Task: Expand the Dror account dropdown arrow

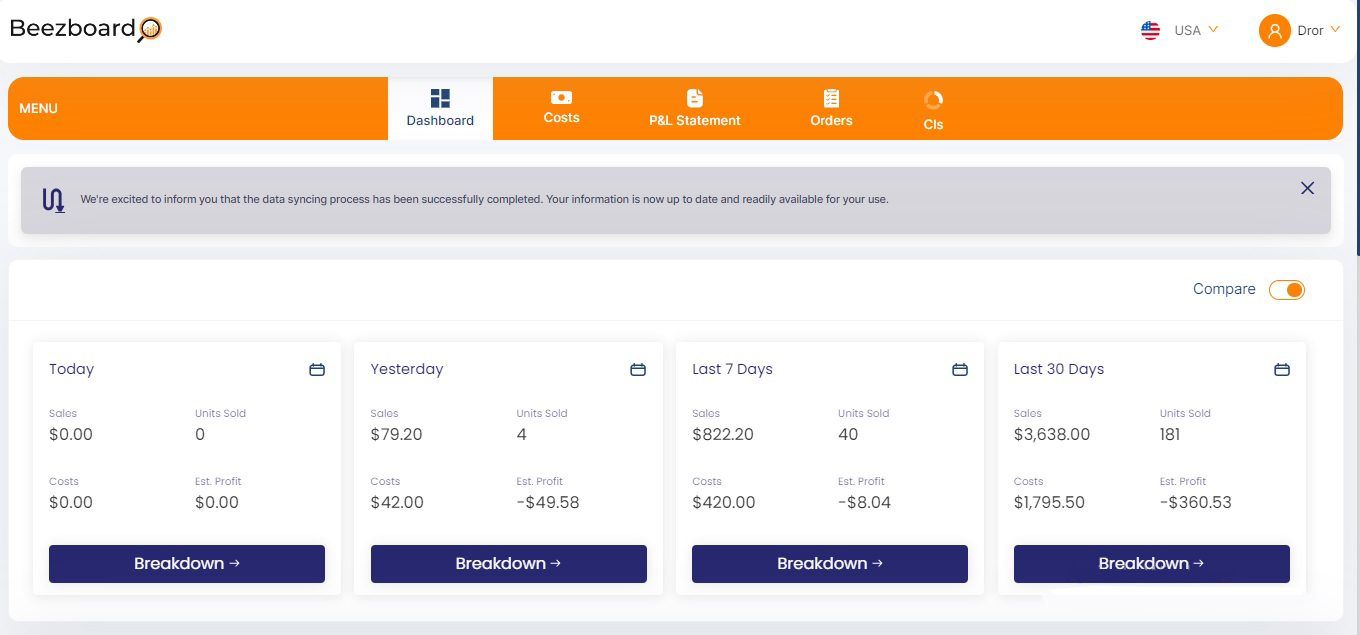Action: (1335, 30)
